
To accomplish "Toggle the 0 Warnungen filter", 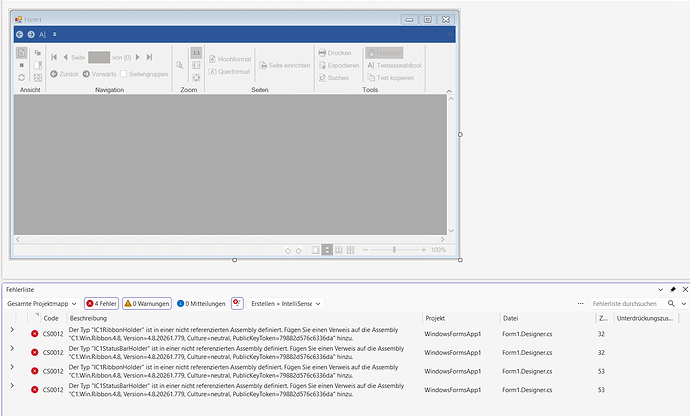I will coord(147,304).
